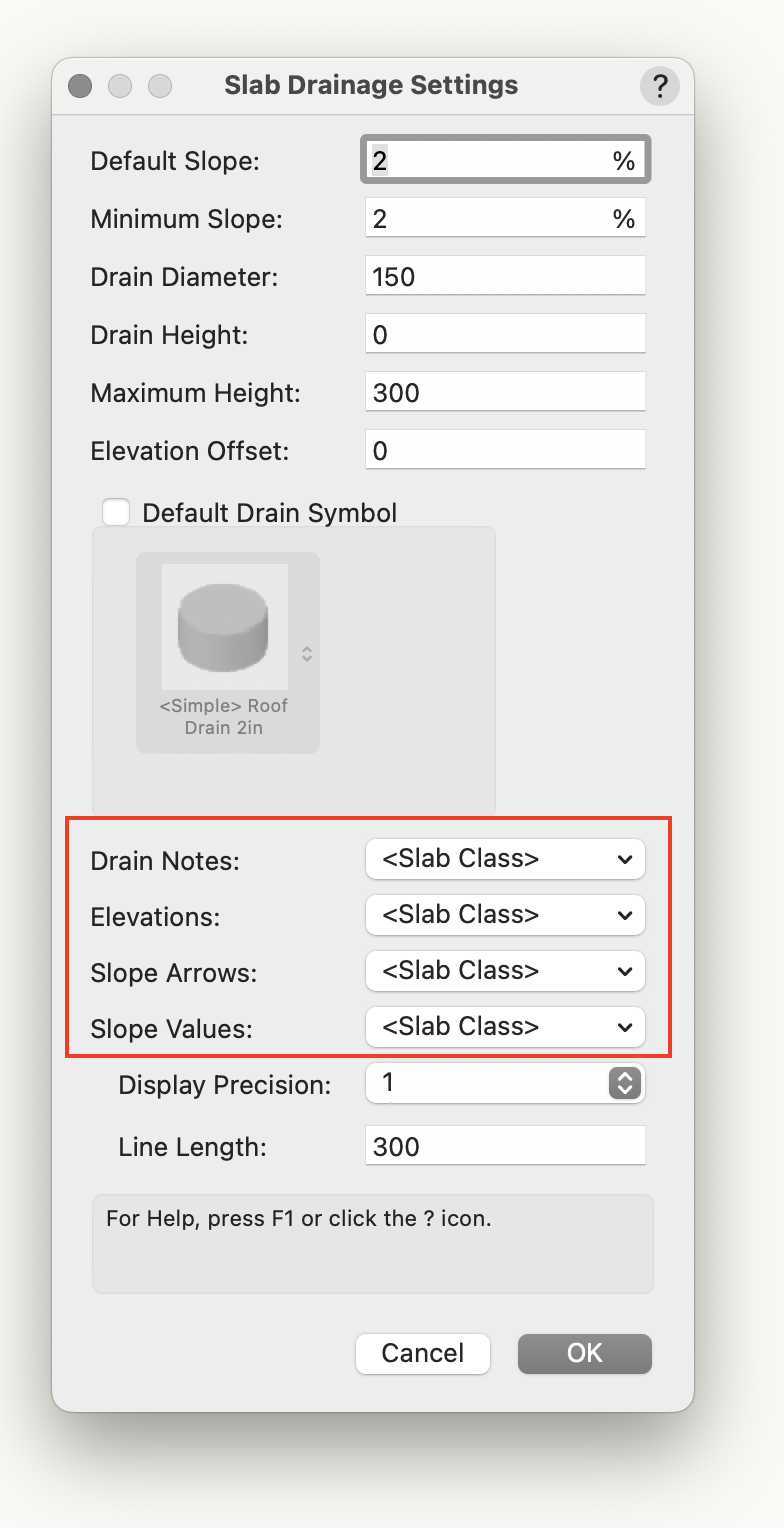Expand the Slope Values class dropdown
The height and width of the screenshot is (1528, 784).
(x=505, y=1027)
